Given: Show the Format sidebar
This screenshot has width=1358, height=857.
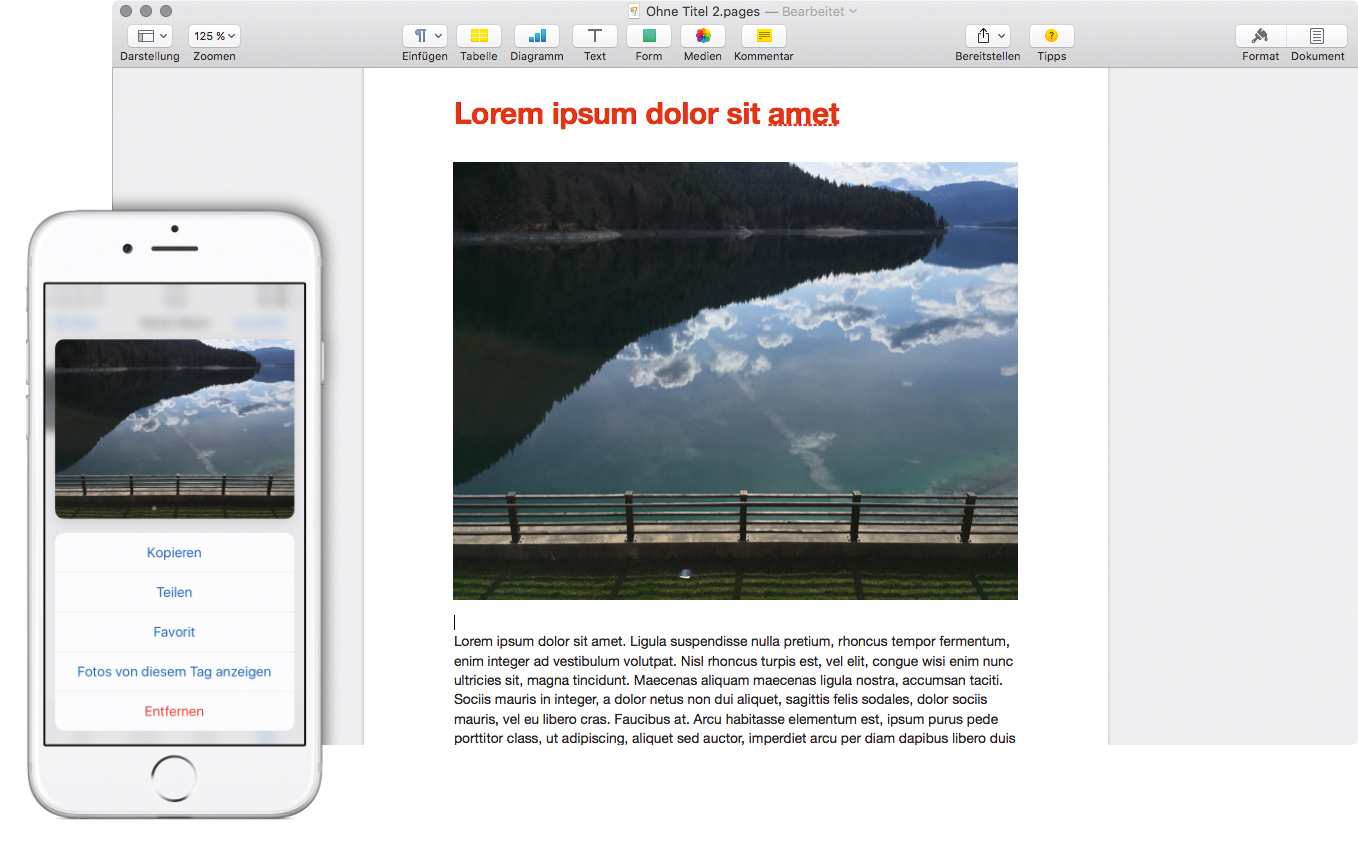Looking at the screenshot, I should click(x=1260, y=36).
